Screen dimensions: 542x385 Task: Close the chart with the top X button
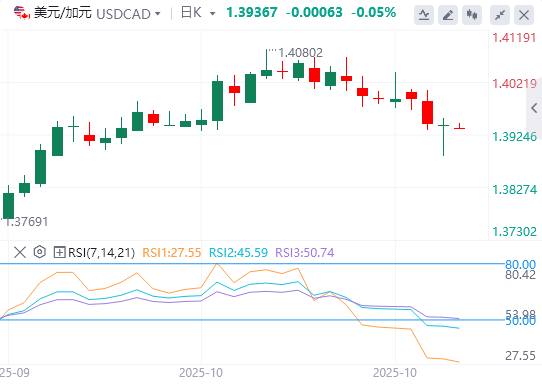pos(524,15)
